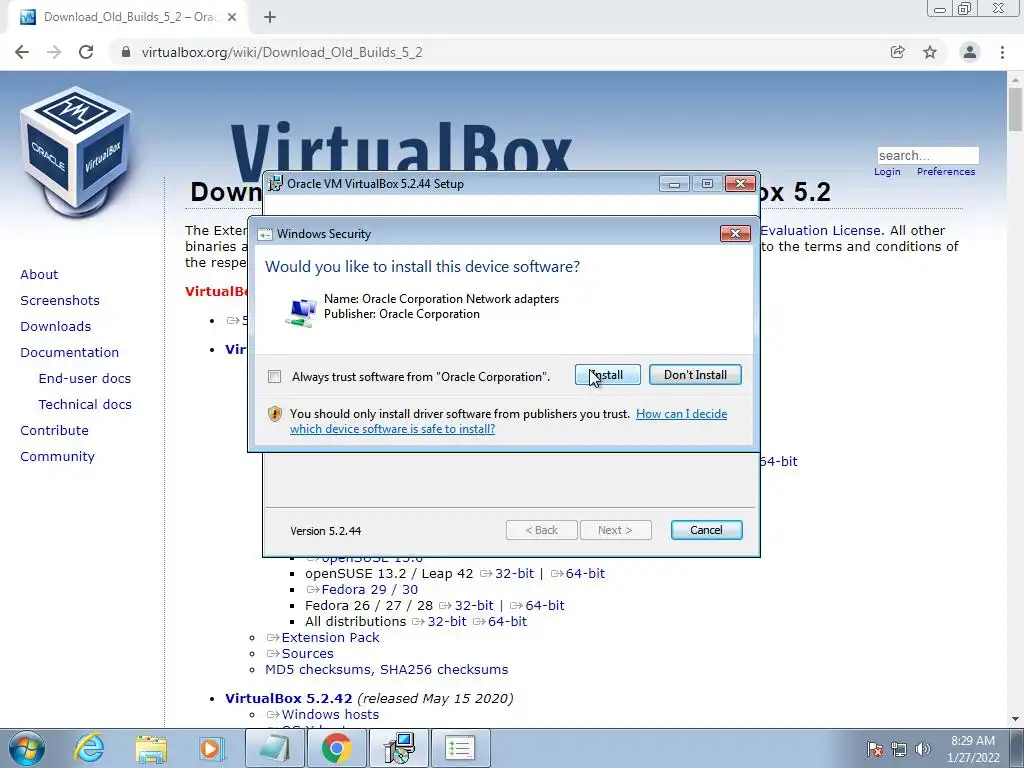Open Internet Explorer from taskbar
Viewport: 1024px width, 768px height.
[x=89, y=748]
